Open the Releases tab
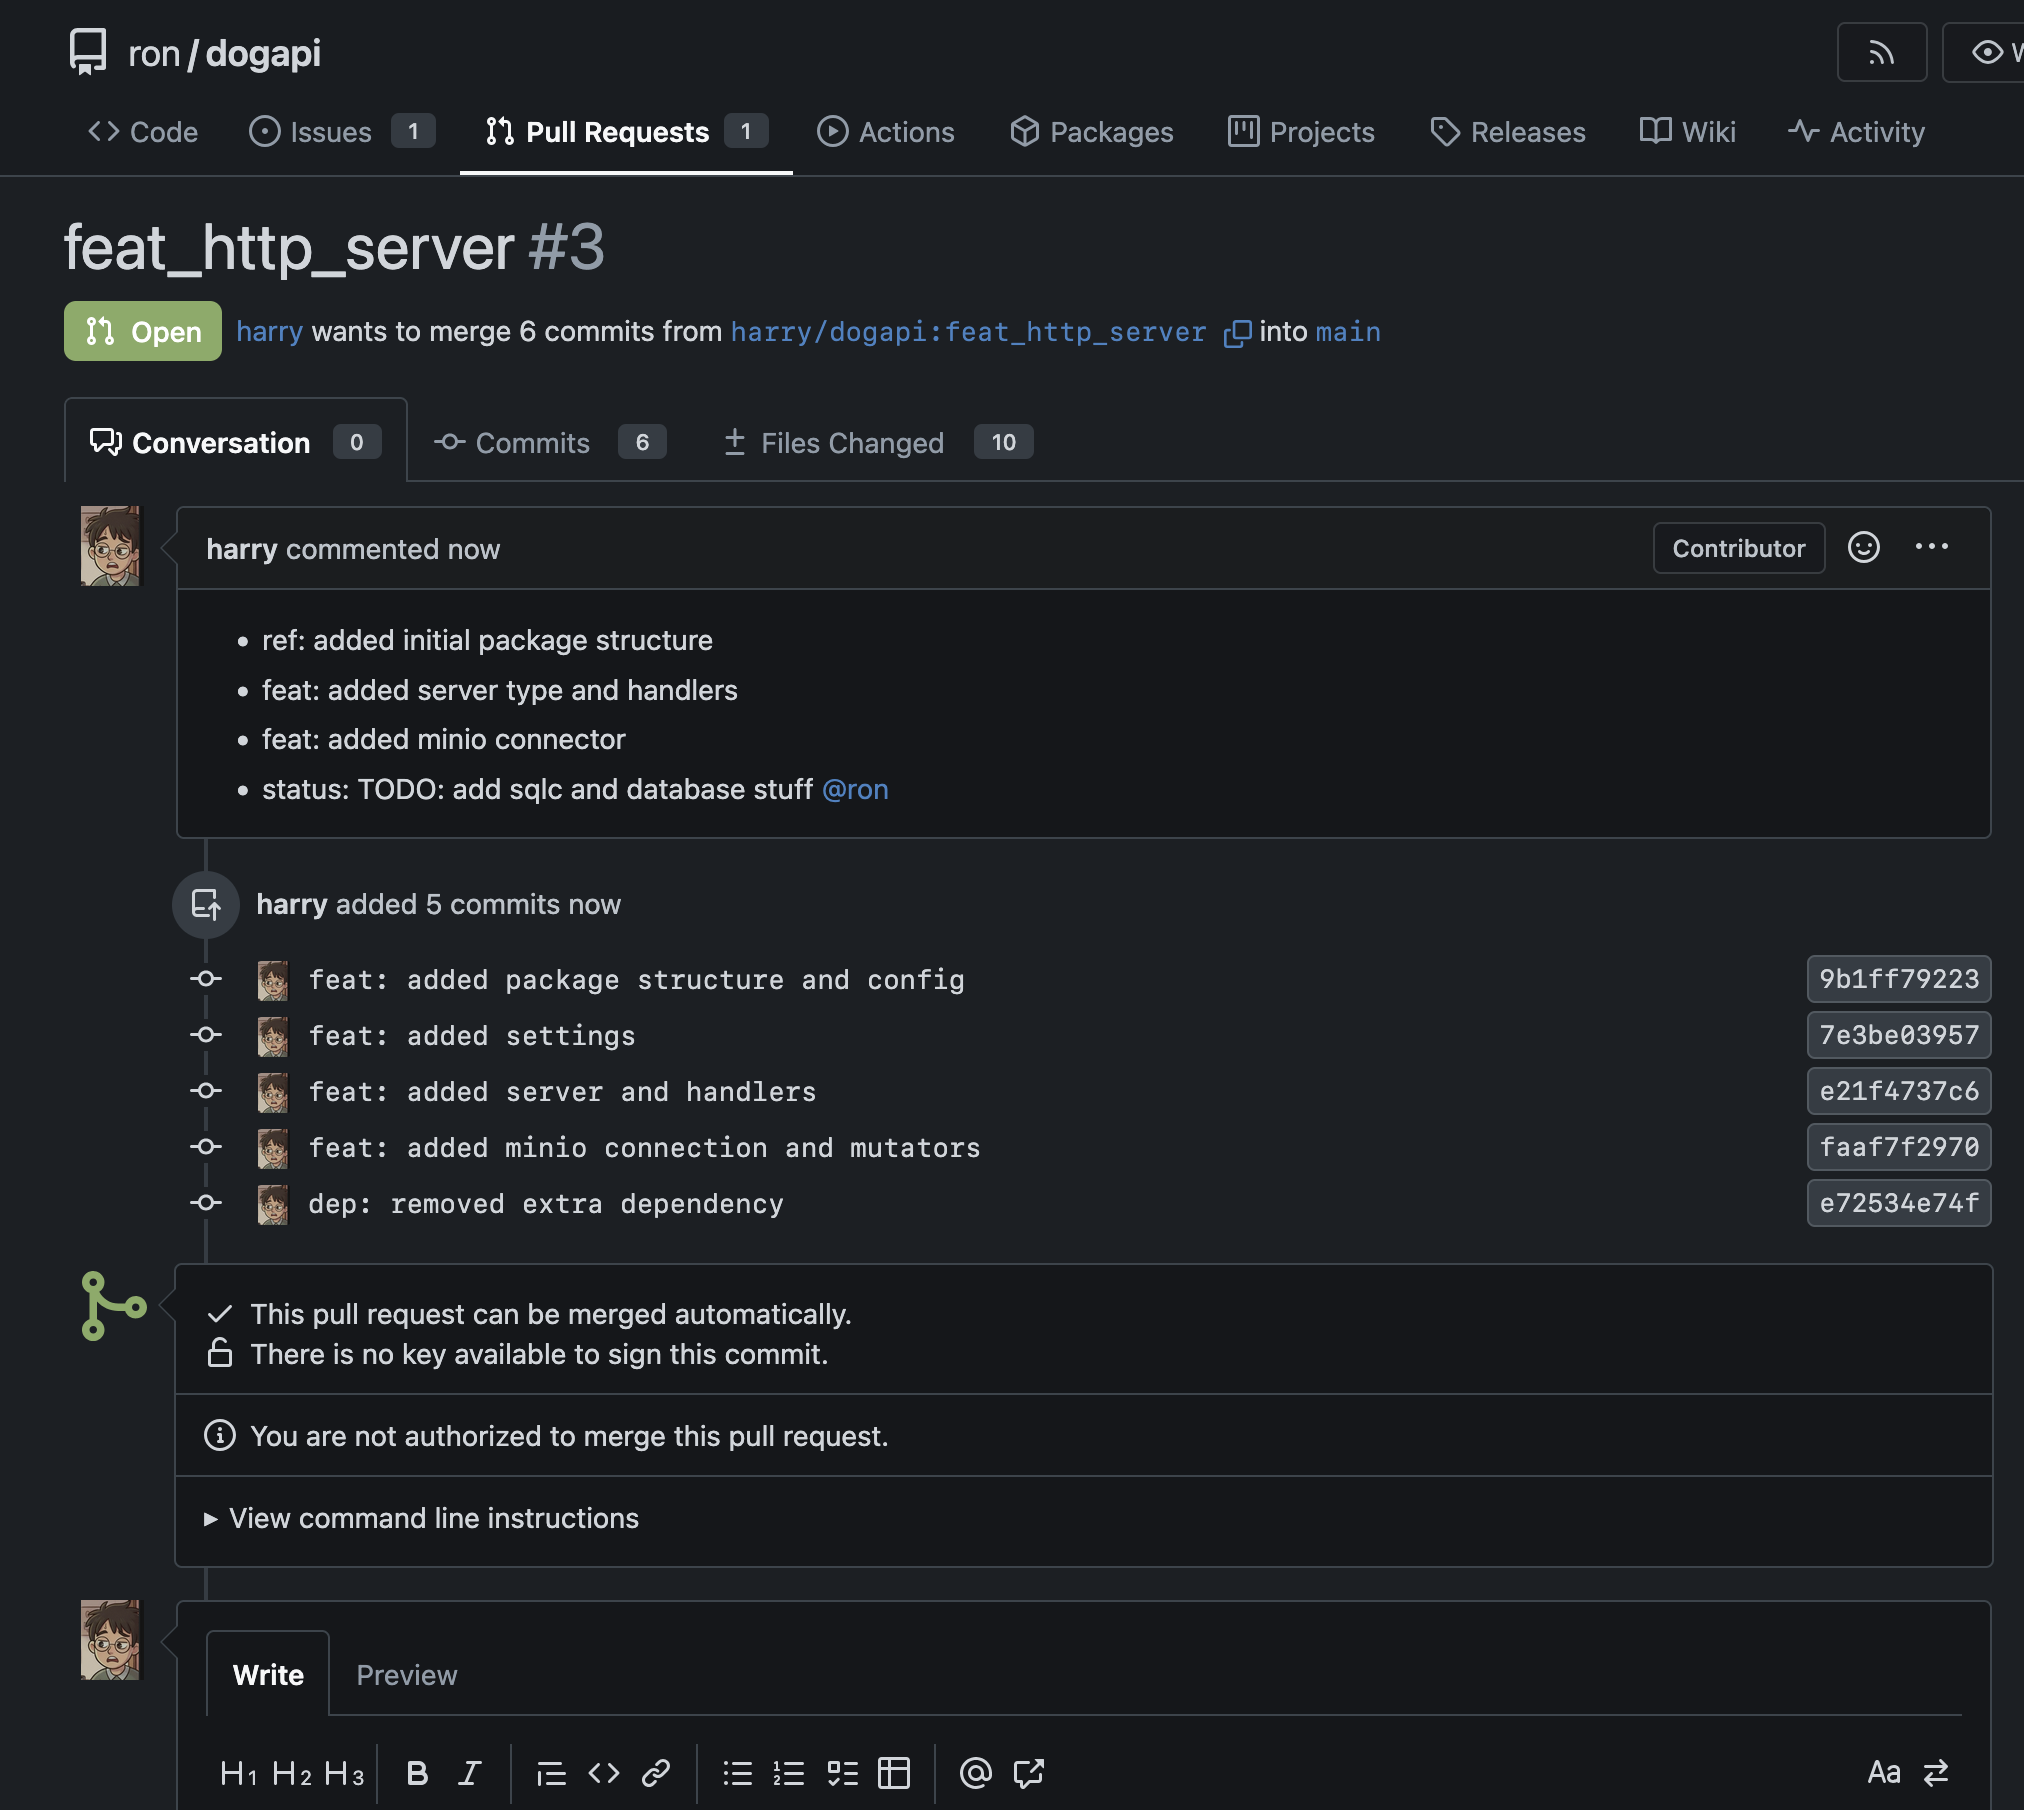Viewport: 2024px width, 1810px height. coord(1508,132)
